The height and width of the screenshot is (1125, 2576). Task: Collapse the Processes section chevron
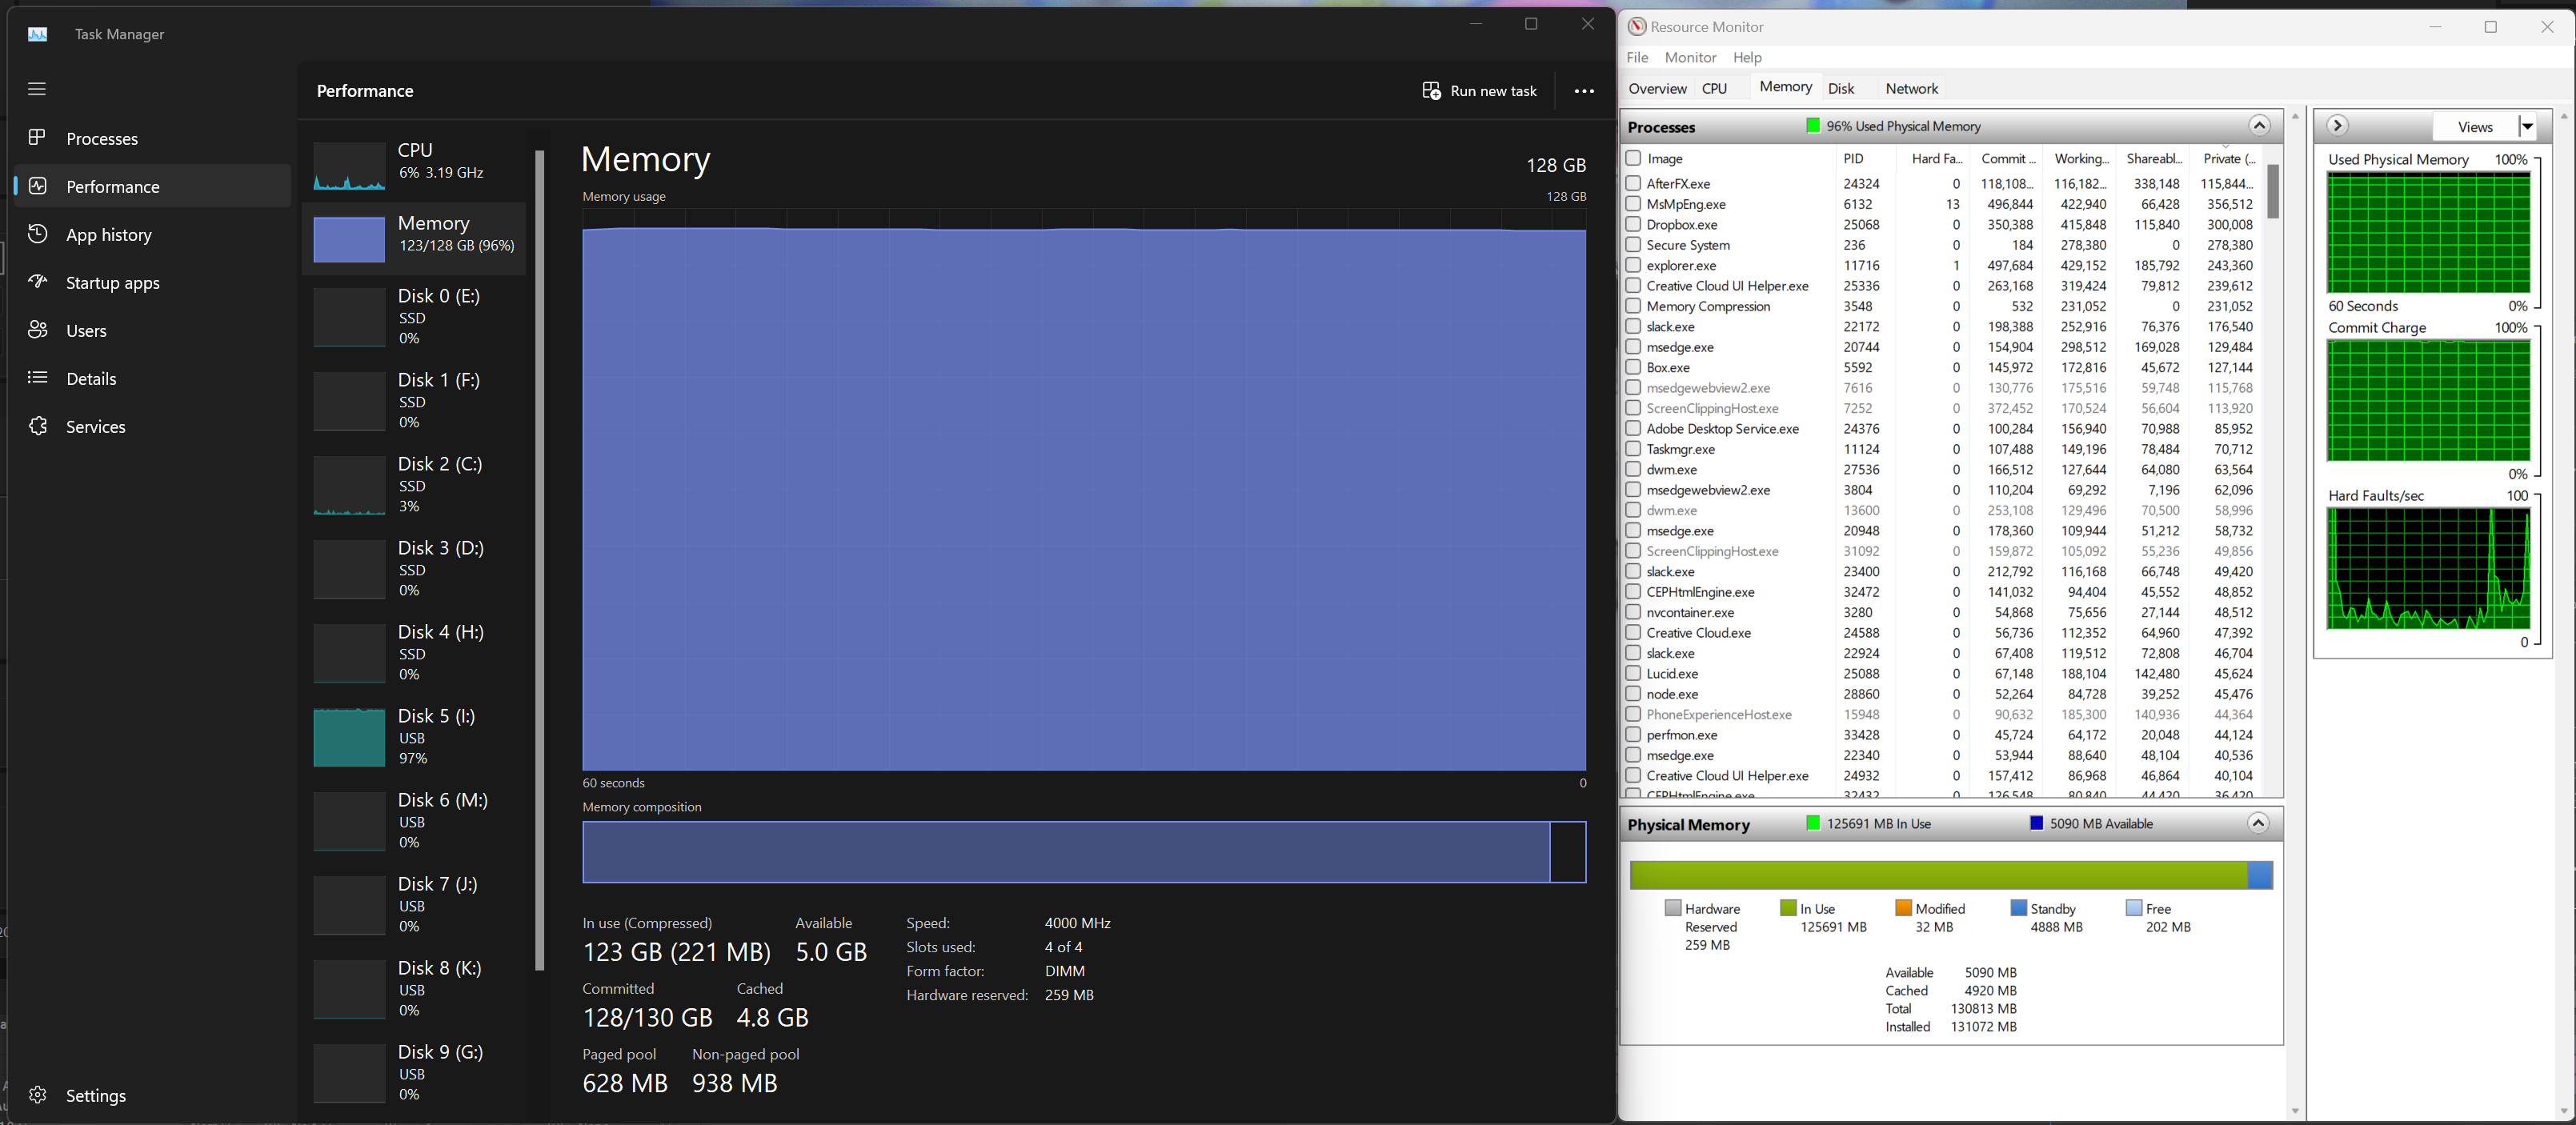point(2258,126)
